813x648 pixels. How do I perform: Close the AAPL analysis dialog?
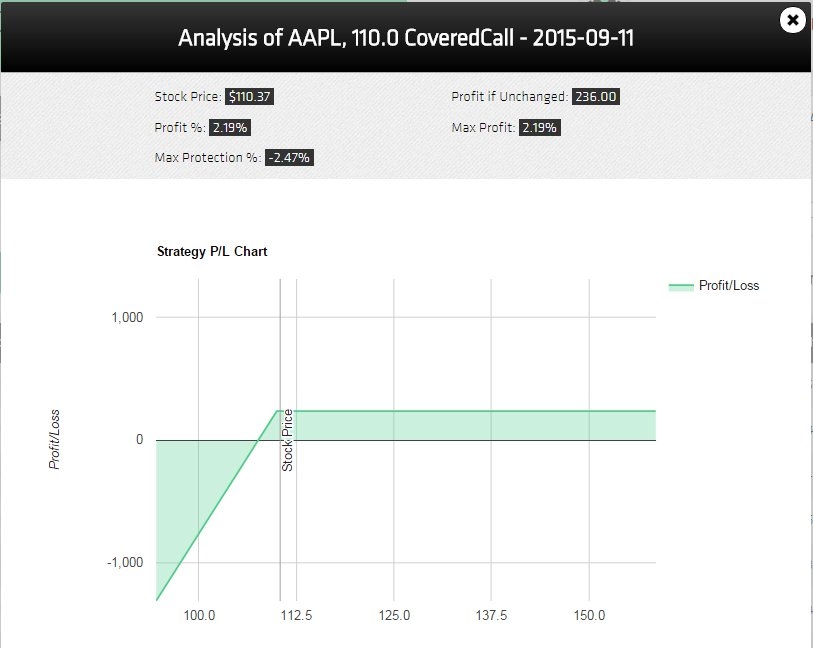click(792, 20)
